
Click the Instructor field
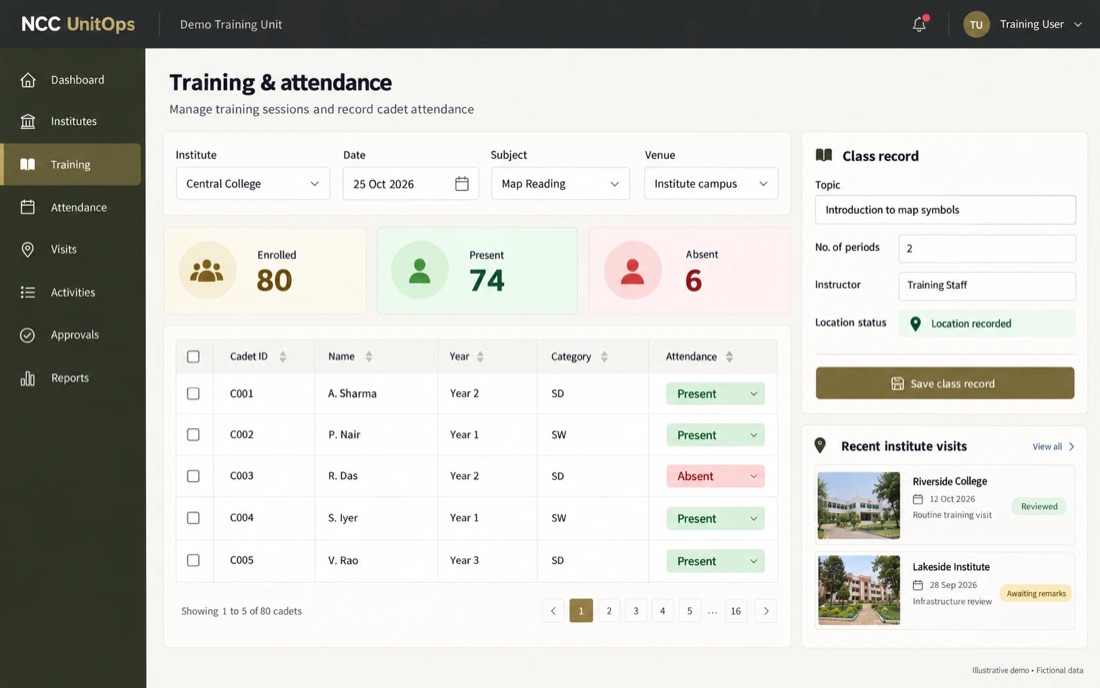tap(986, 285)
